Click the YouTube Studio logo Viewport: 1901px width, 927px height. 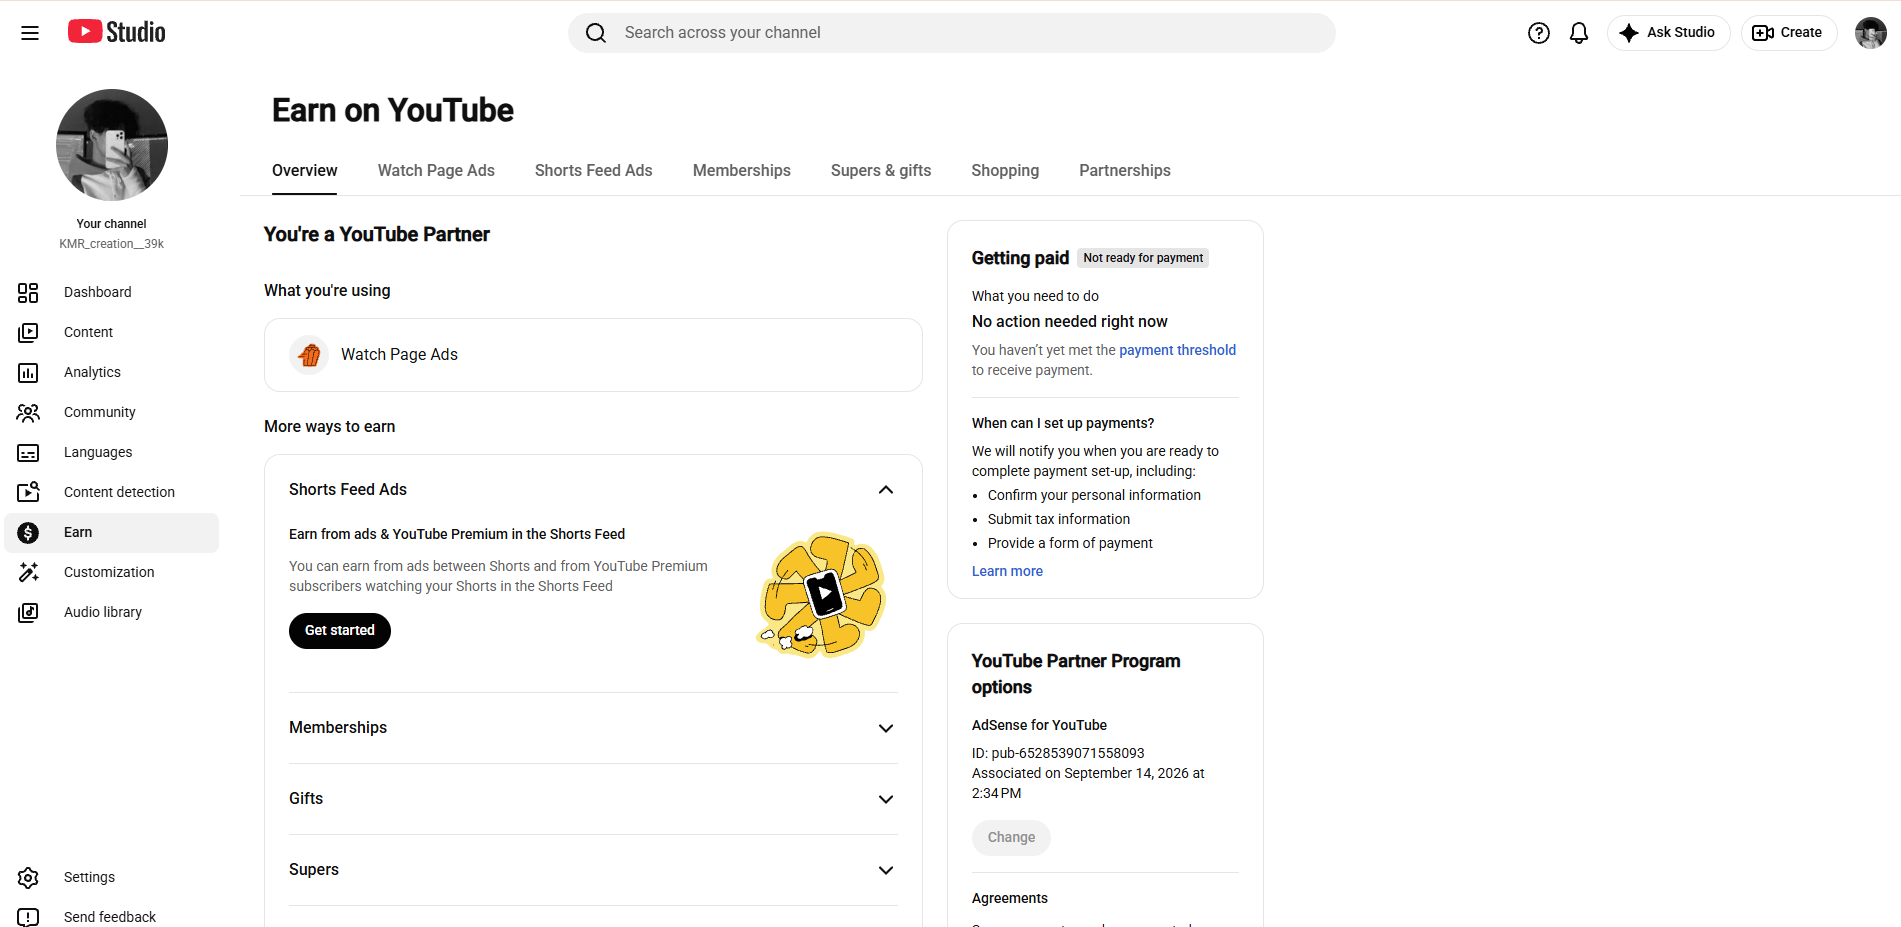point(116,32)
